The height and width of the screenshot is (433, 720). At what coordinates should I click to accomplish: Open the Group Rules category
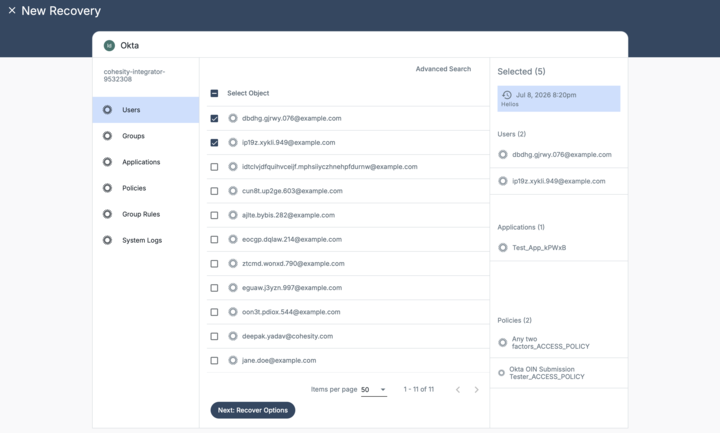pyautogui.click(x=146, y=214)
